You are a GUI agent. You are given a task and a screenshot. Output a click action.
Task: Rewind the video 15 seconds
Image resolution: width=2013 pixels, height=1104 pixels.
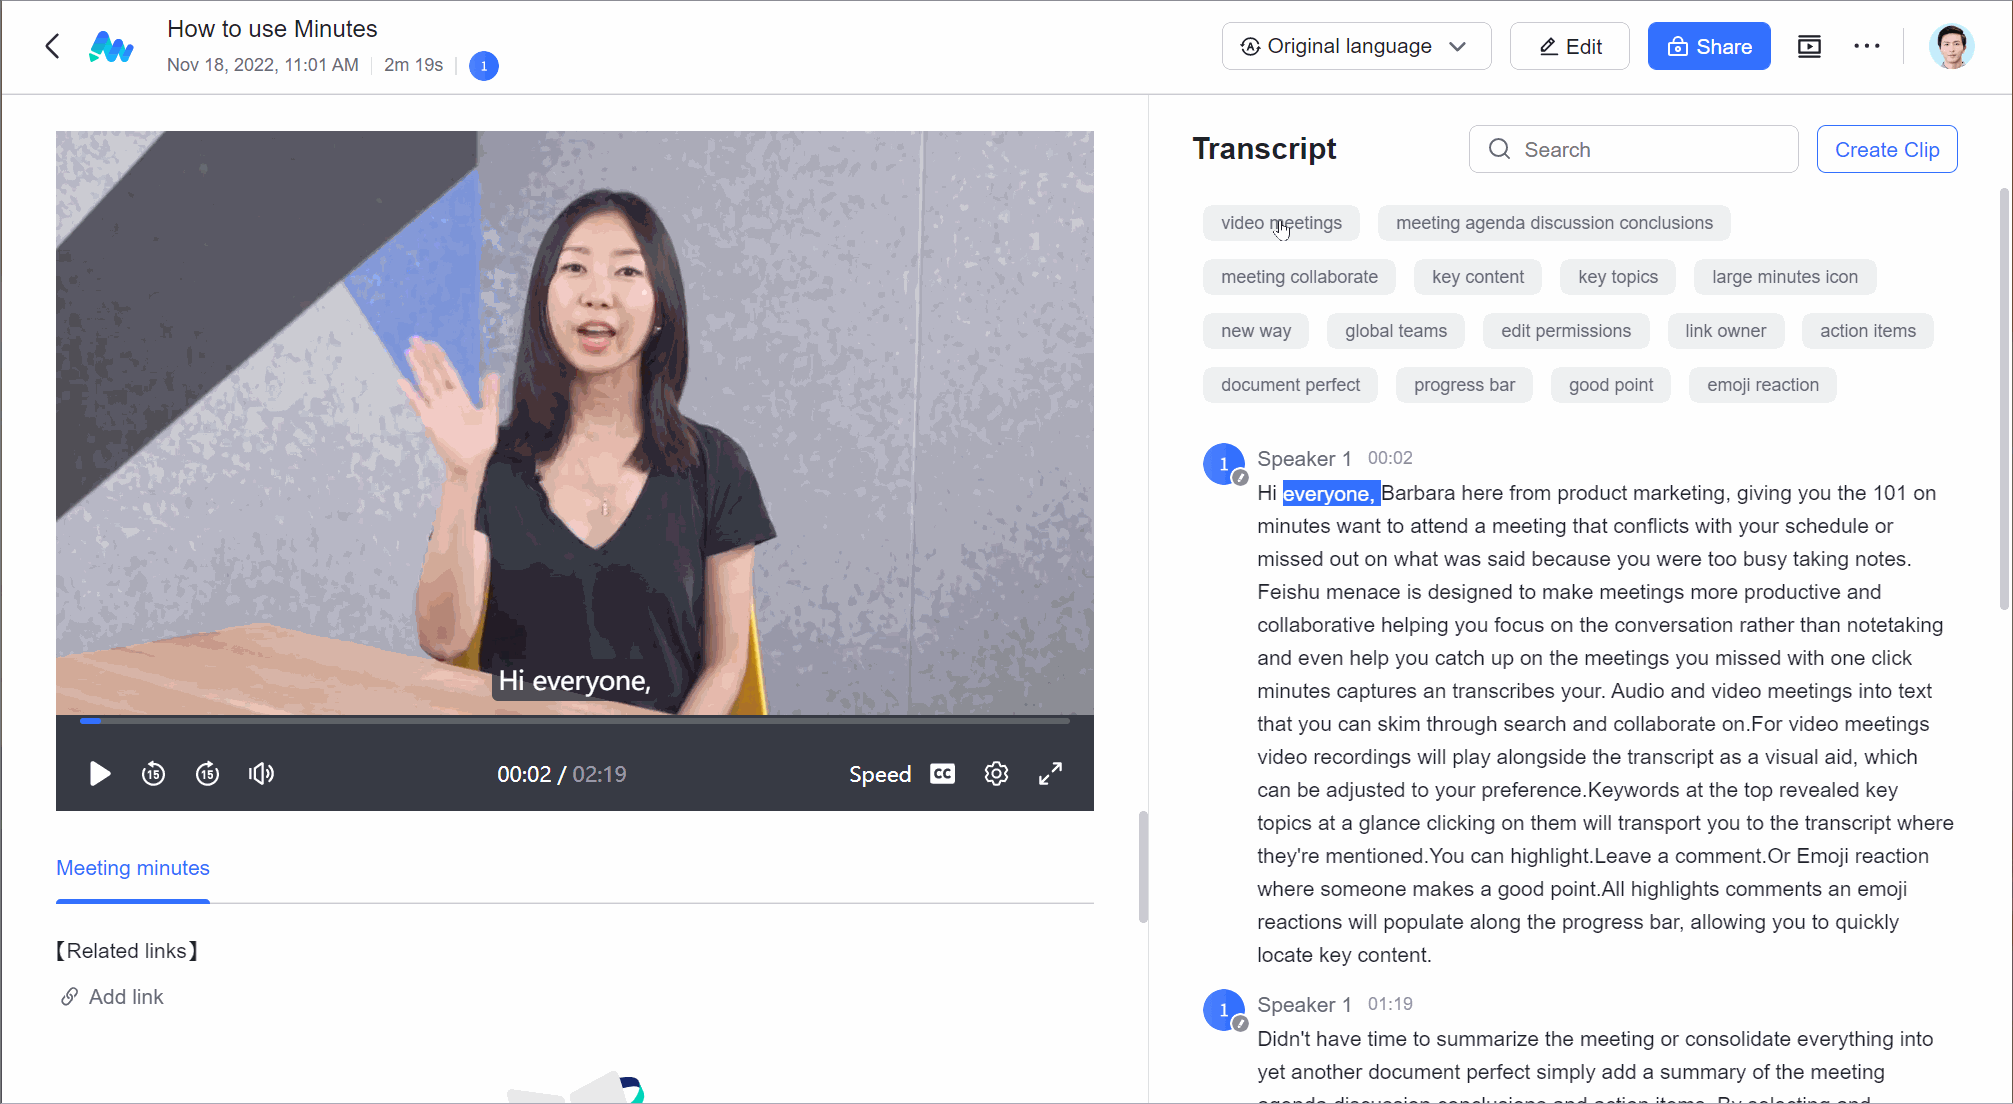[153, 773]
